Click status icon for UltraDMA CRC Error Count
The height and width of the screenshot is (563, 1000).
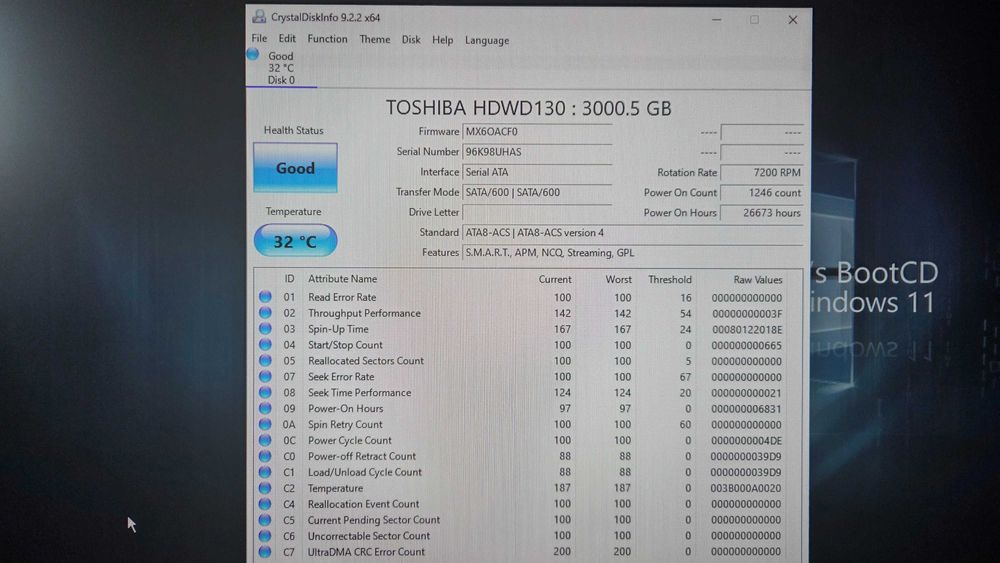265,552
